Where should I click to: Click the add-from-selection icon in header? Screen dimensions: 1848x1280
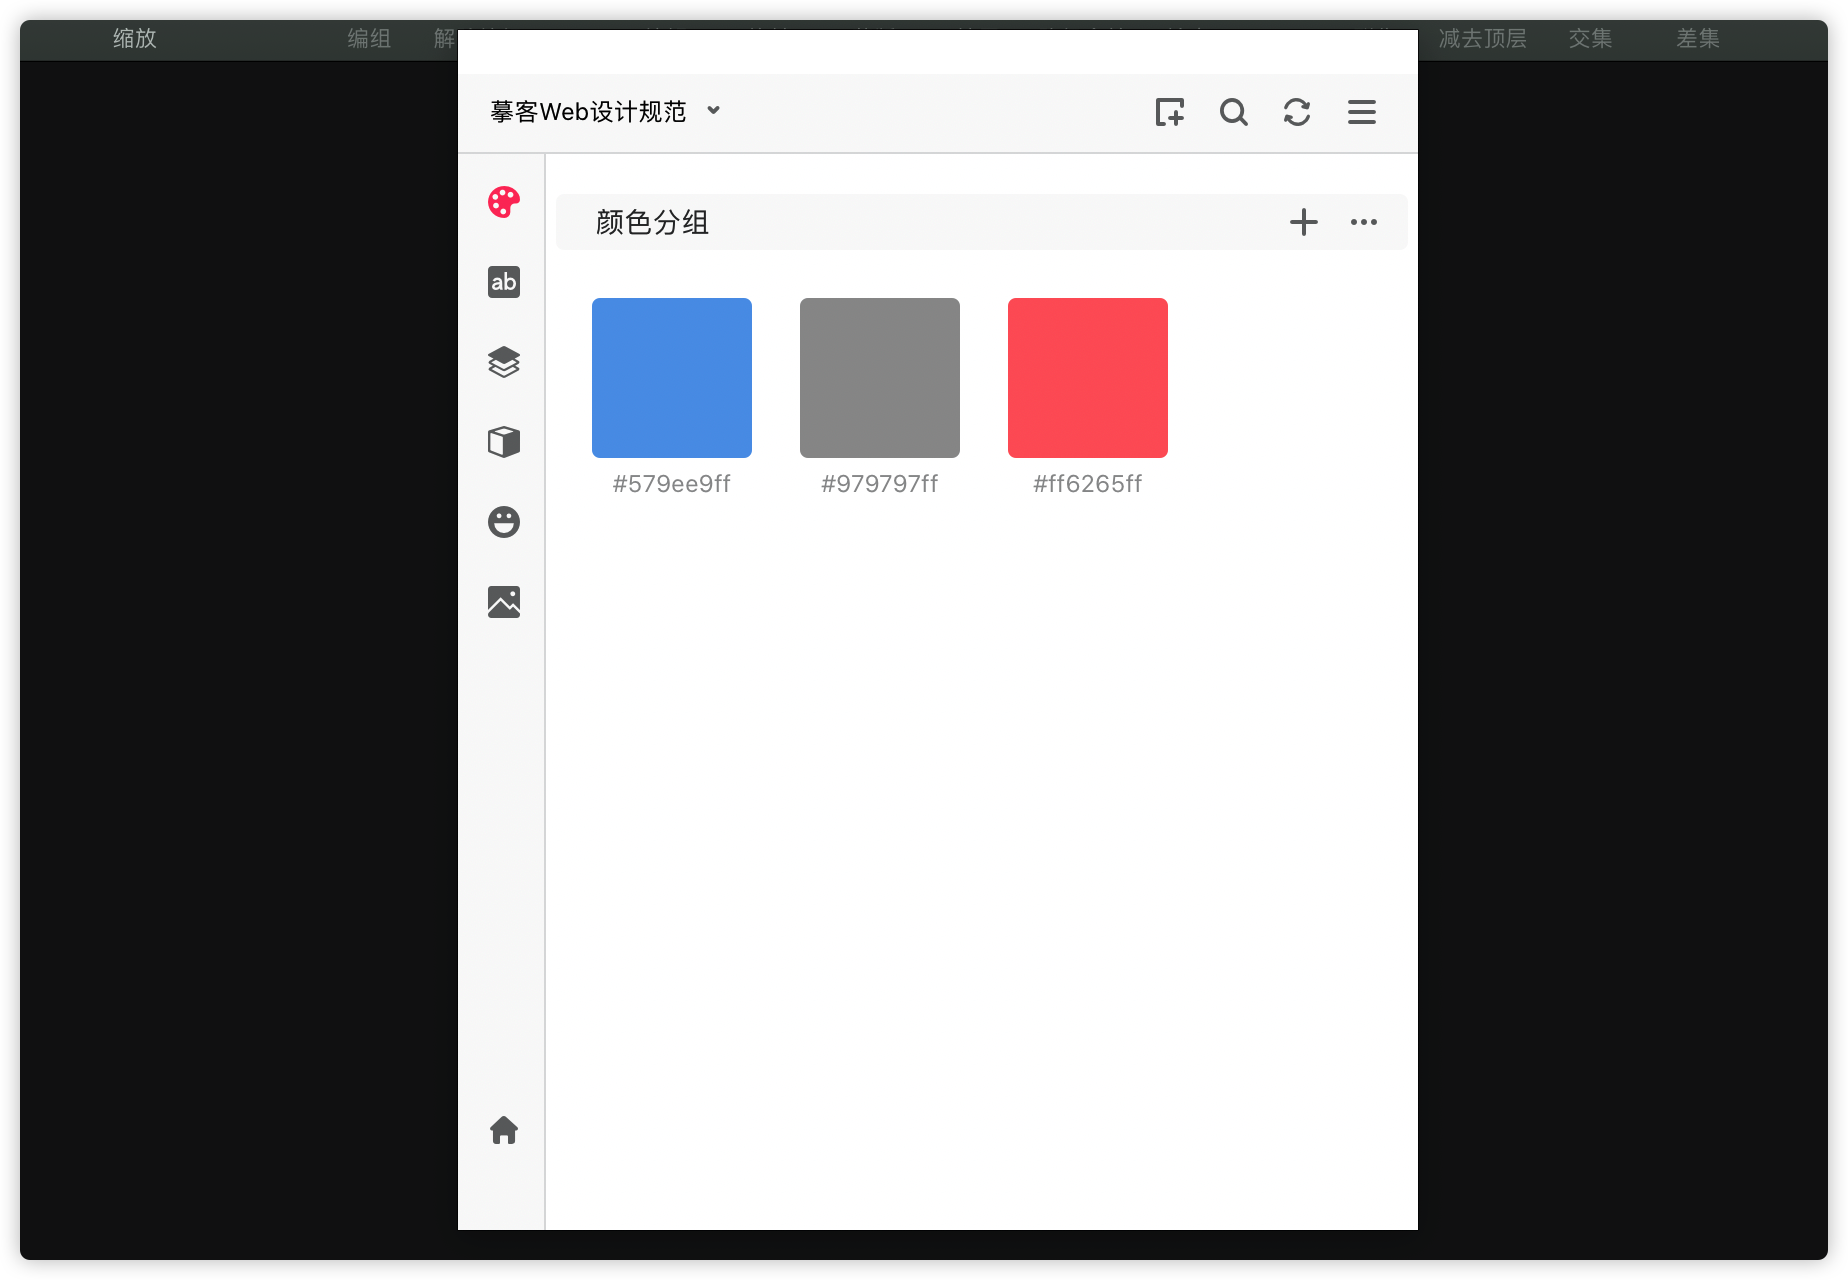[1169, 112]
